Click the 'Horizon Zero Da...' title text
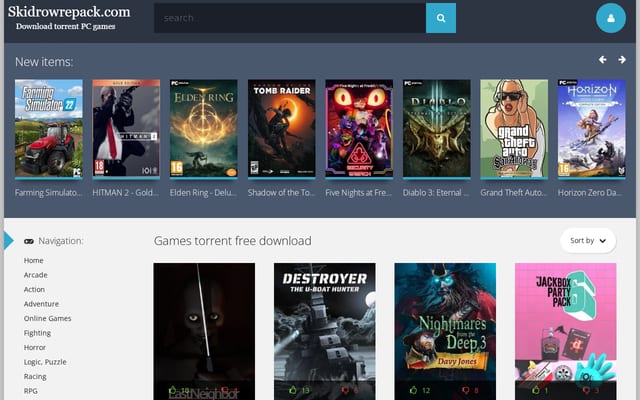Viewport: 640px width, 400px height. click(590, 193)
